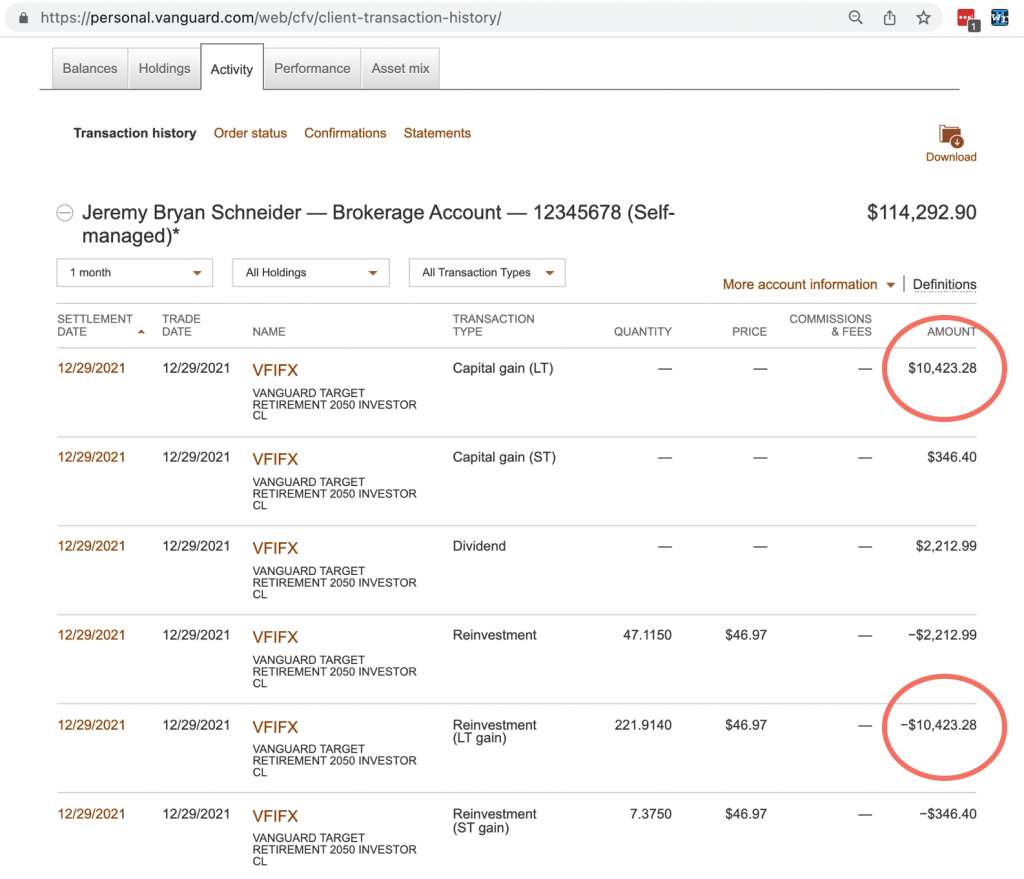The width and height of the screenshot is (1024, 879).
Task: Click settlement date of Reinvestment (LT gain) row
Action: (91, 725)
